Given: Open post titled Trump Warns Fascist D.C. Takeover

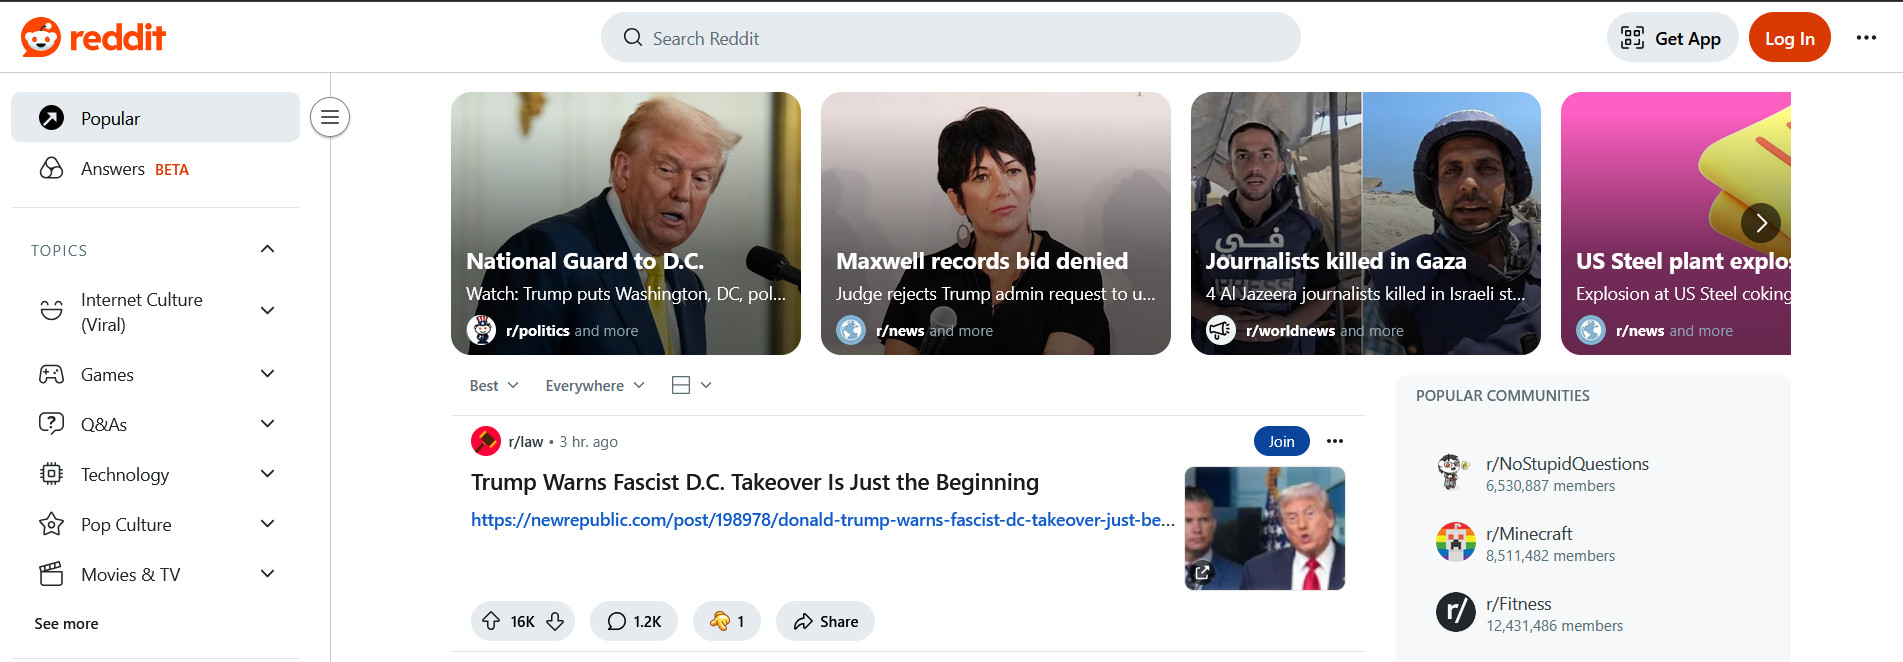Looking at the screenshot, I should tap(755, 482).
